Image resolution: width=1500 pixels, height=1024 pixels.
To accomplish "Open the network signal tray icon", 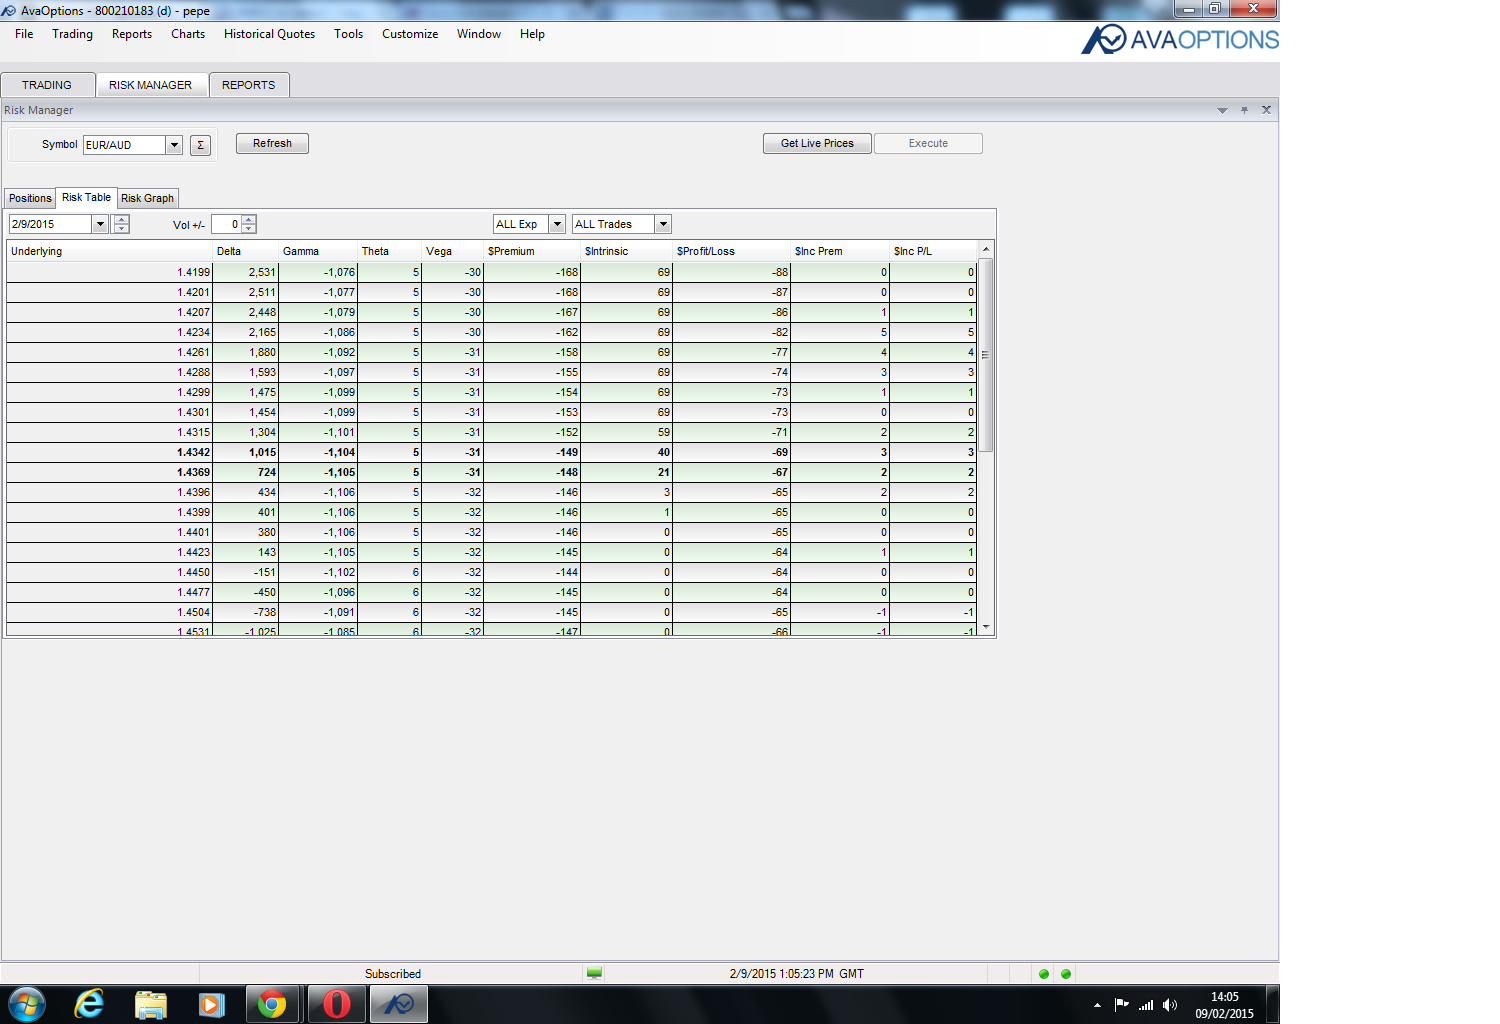I will [1146, 1005].
